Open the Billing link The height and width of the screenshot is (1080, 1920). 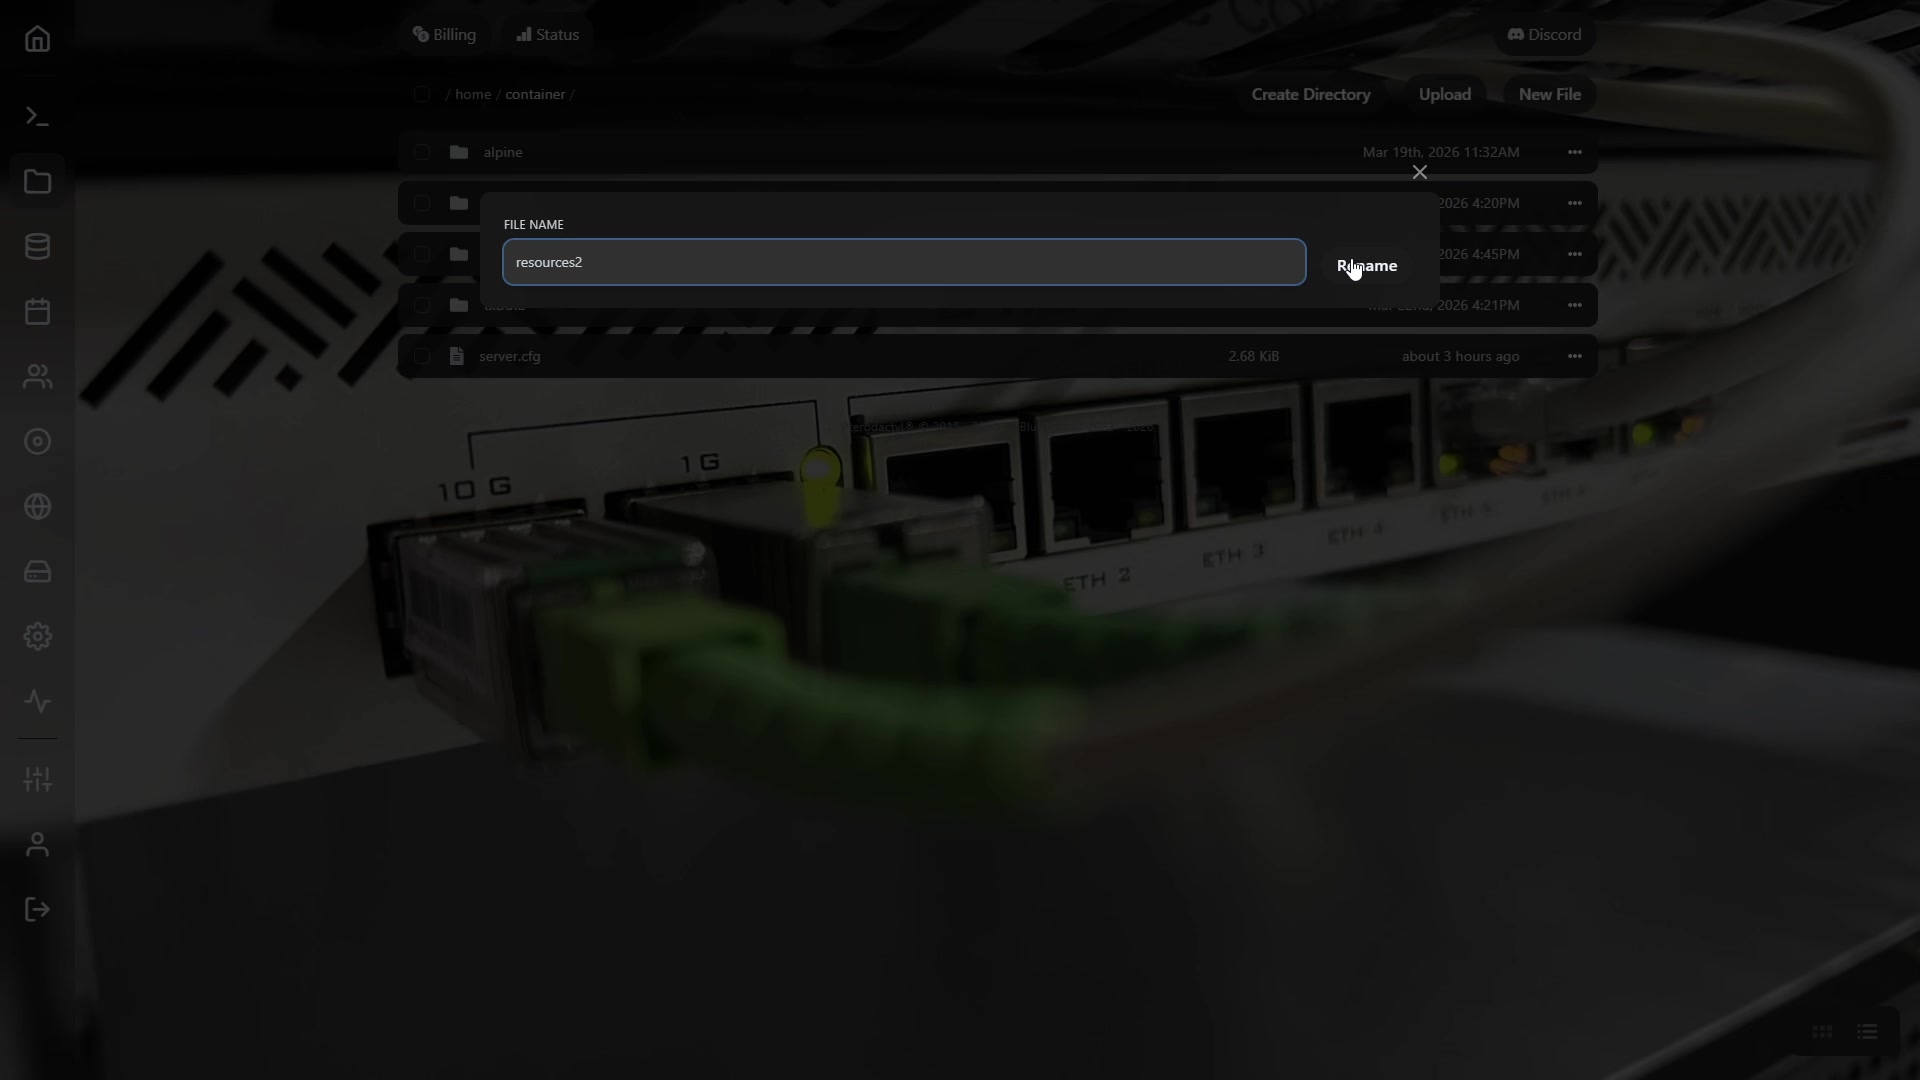(x=444, y=35)
